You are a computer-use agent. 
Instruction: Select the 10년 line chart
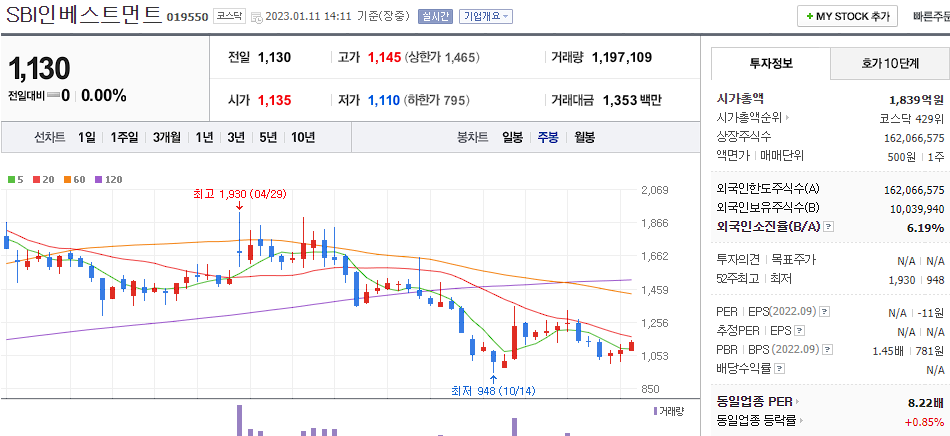pos(303,137)
